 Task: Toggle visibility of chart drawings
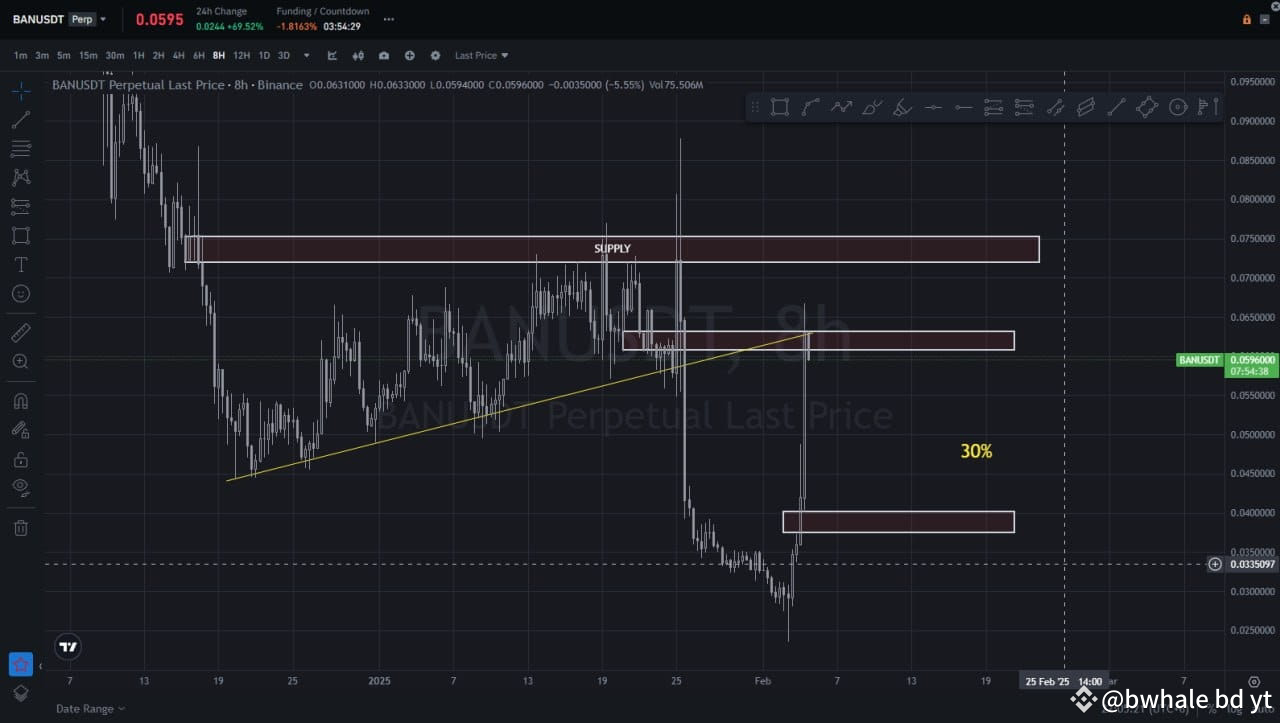pos(20,487)
